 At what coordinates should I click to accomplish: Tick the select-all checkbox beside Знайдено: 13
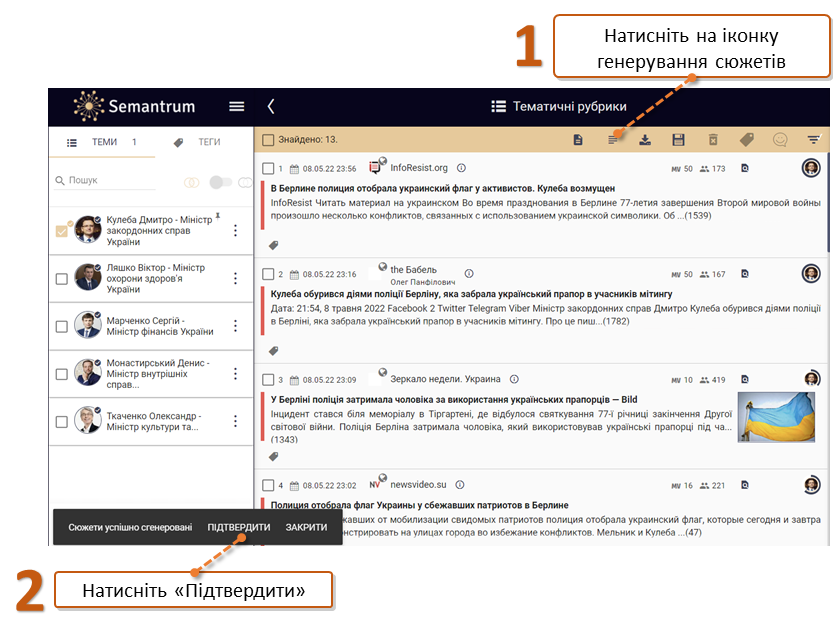pyautogui.click(x=268, y=140)
